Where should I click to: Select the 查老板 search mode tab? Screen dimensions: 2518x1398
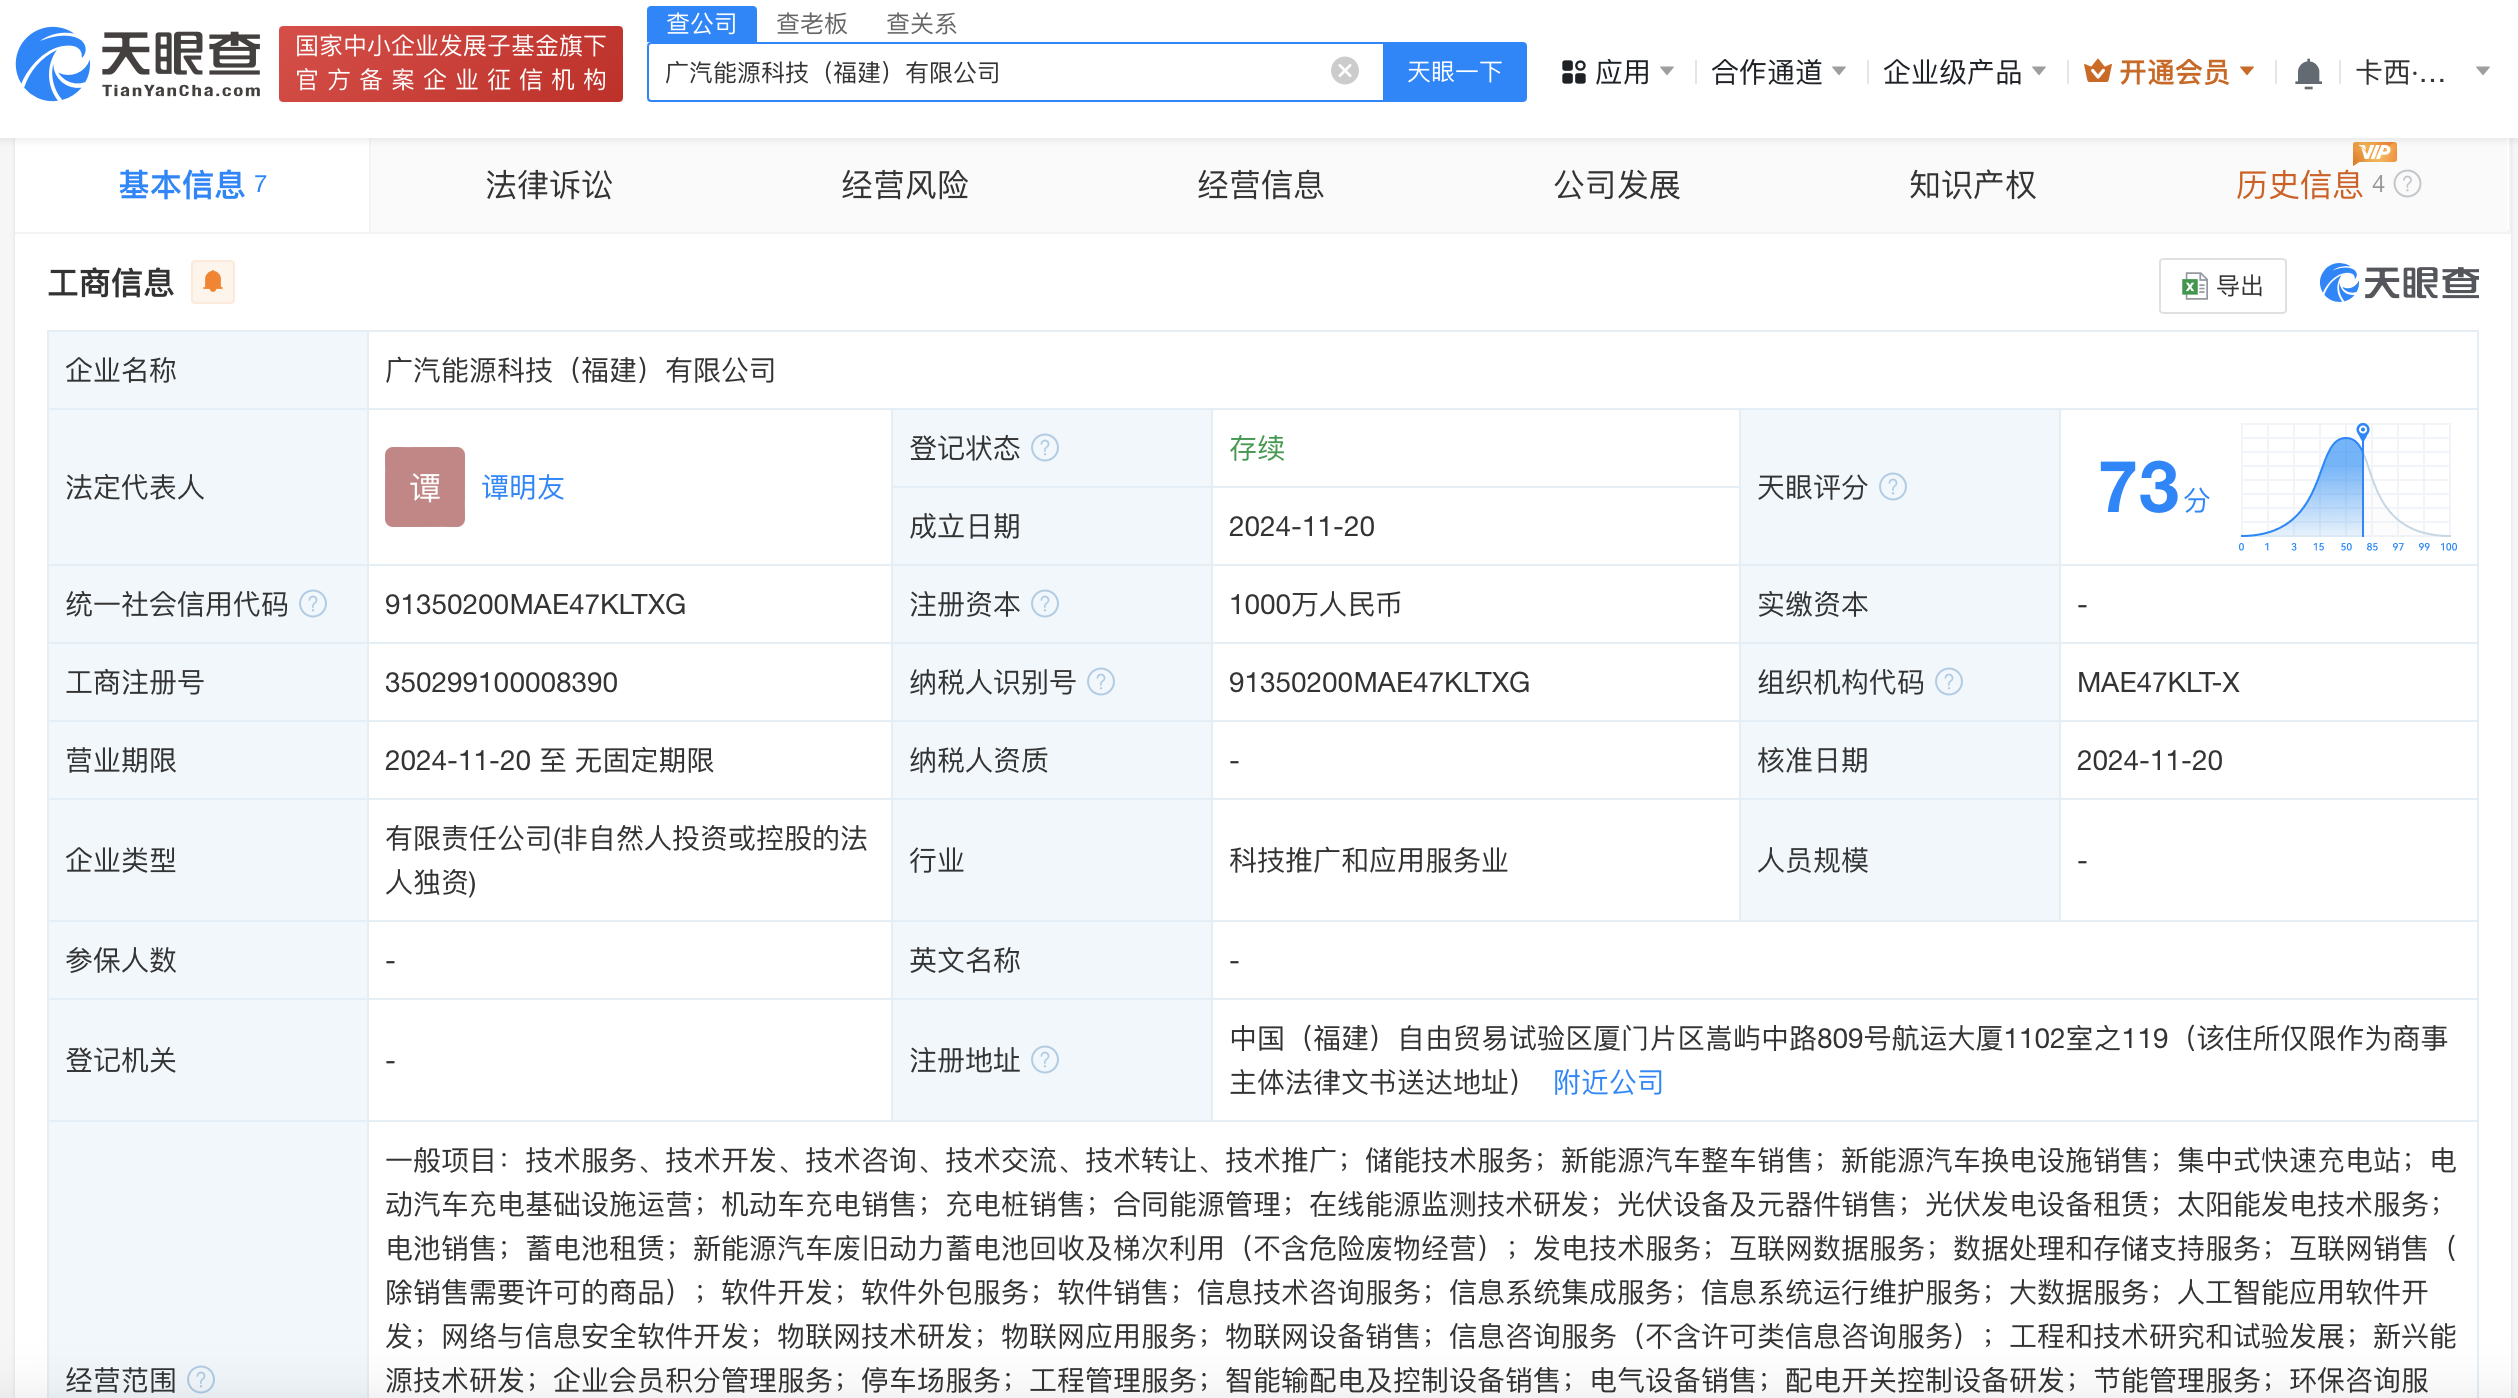click(811, 23)
